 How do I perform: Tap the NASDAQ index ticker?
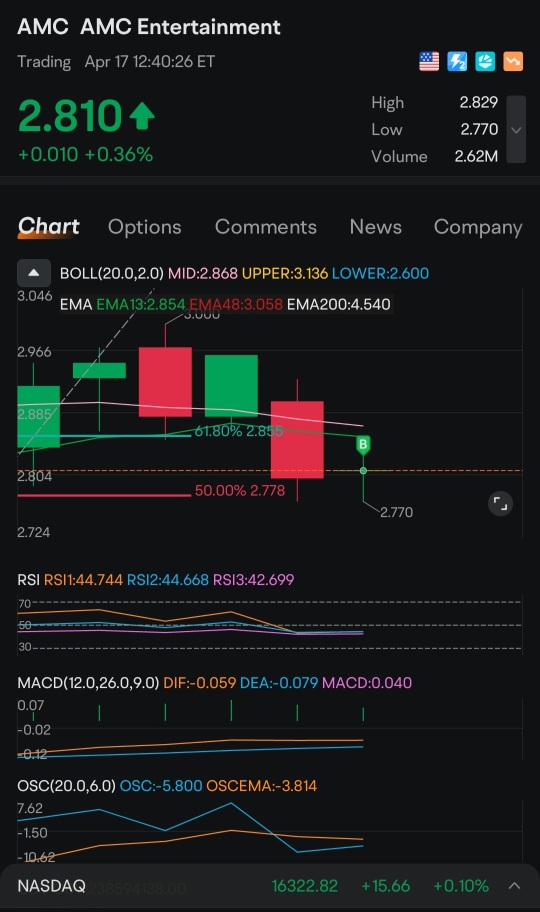51,886
